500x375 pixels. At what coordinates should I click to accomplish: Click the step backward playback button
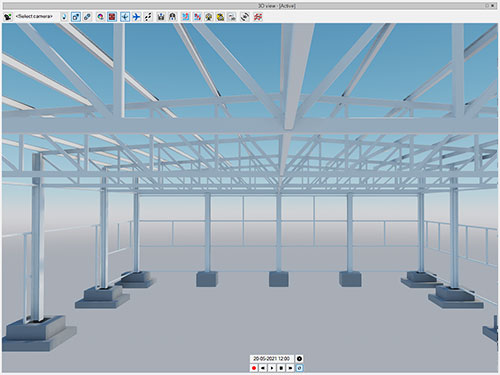[263, 368]
